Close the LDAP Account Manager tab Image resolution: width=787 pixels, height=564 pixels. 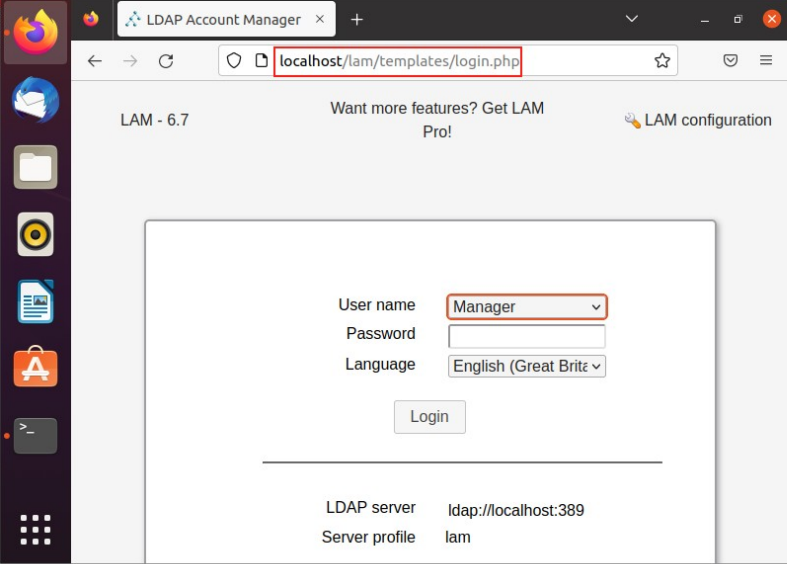click(x=319, y=19)
